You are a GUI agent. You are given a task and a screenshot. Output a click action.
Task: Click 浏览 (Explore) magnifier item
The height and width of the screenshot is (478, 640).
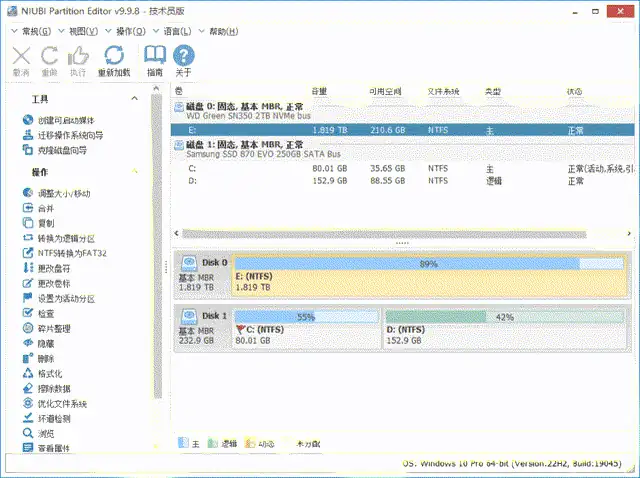point(38,434)
